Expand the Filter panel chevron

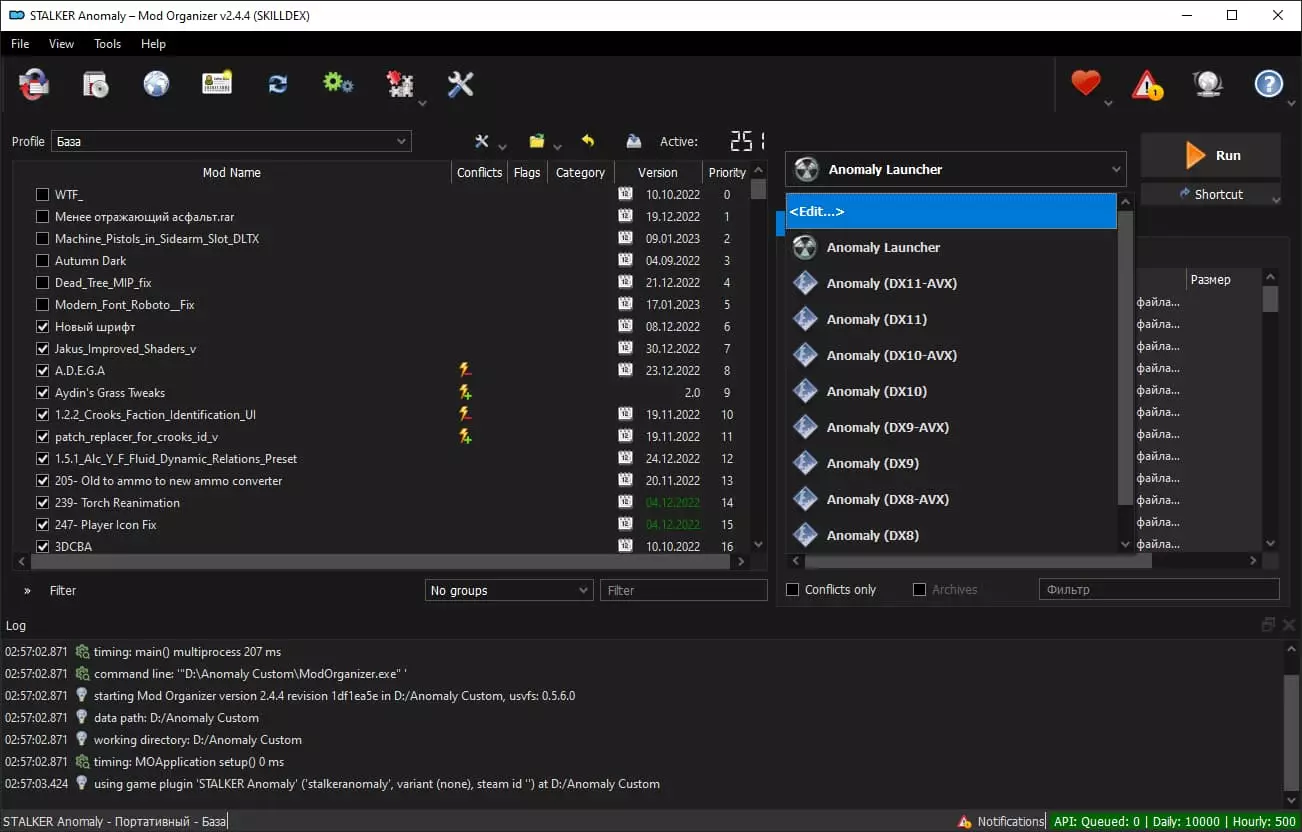pos(27,591)
